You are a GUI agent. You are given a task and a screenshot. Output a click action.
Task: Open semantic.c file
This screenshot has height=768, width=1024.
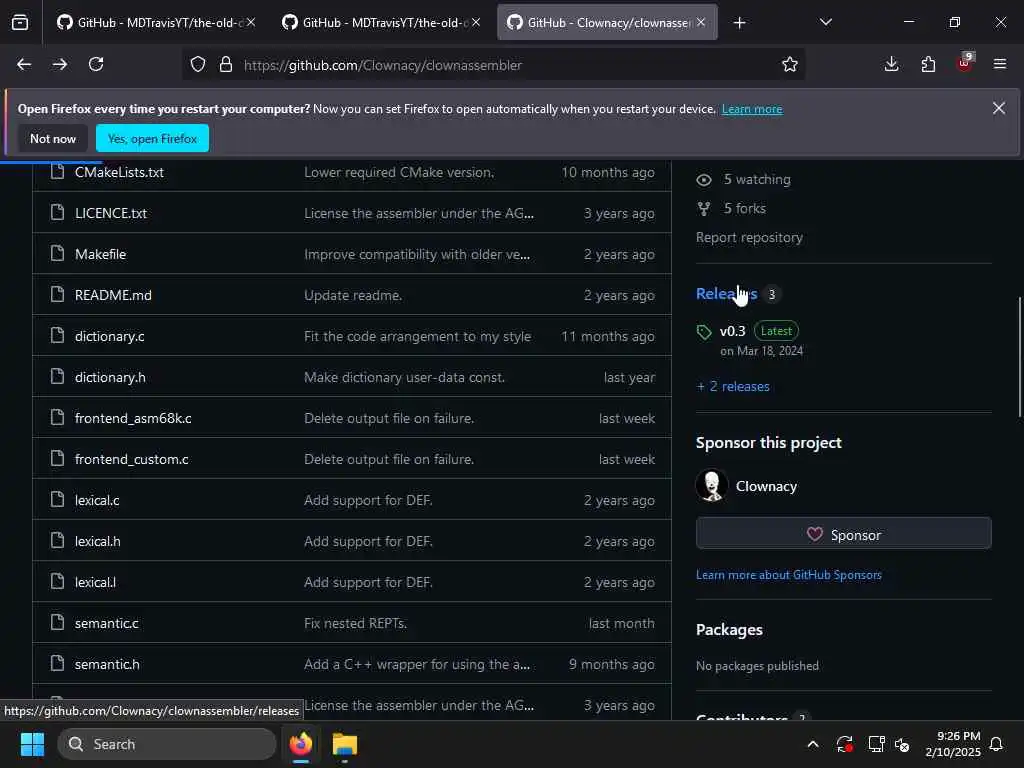coord(106,624)
